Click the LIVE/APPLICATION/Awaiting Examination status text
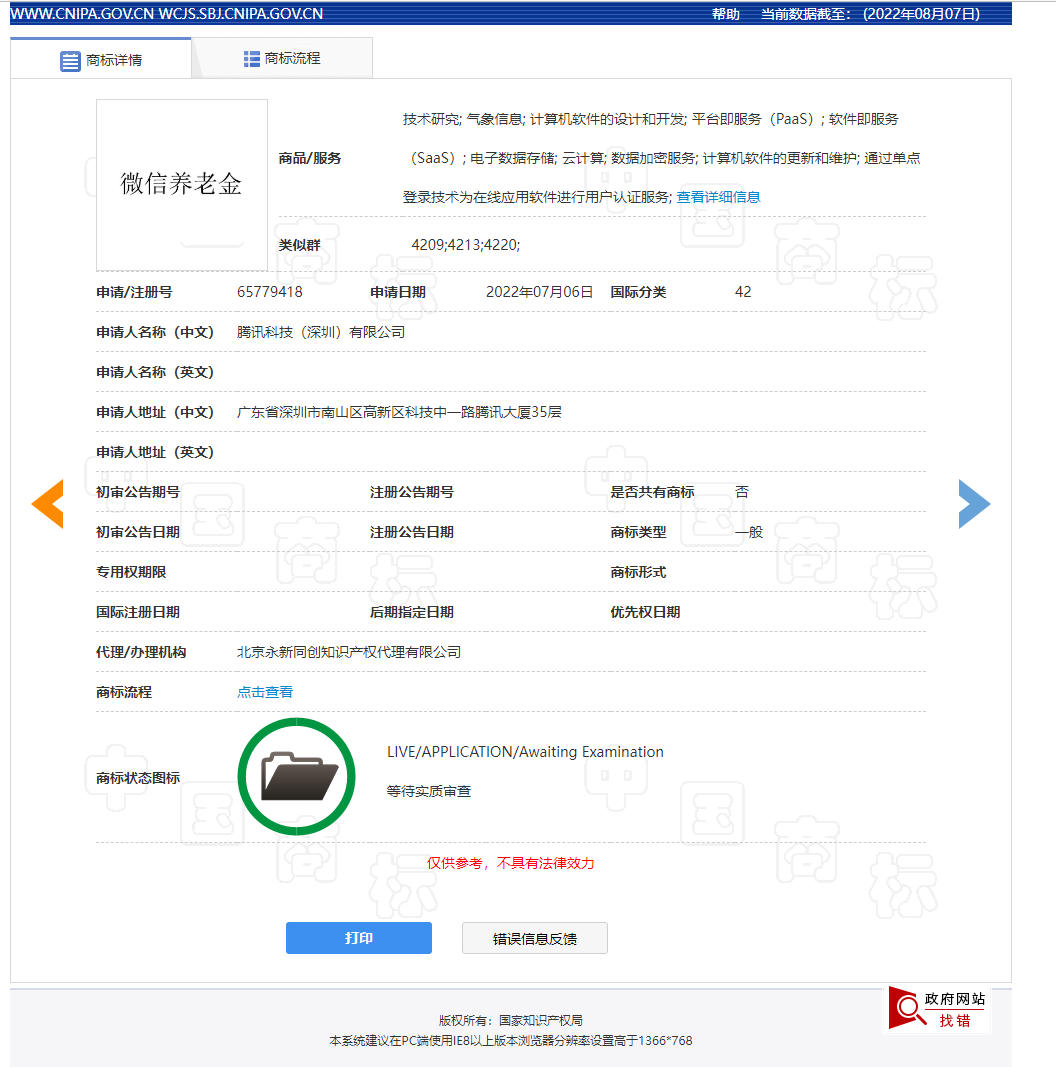The width and height of the screenshot is (1056, 1067). point(525,751)
